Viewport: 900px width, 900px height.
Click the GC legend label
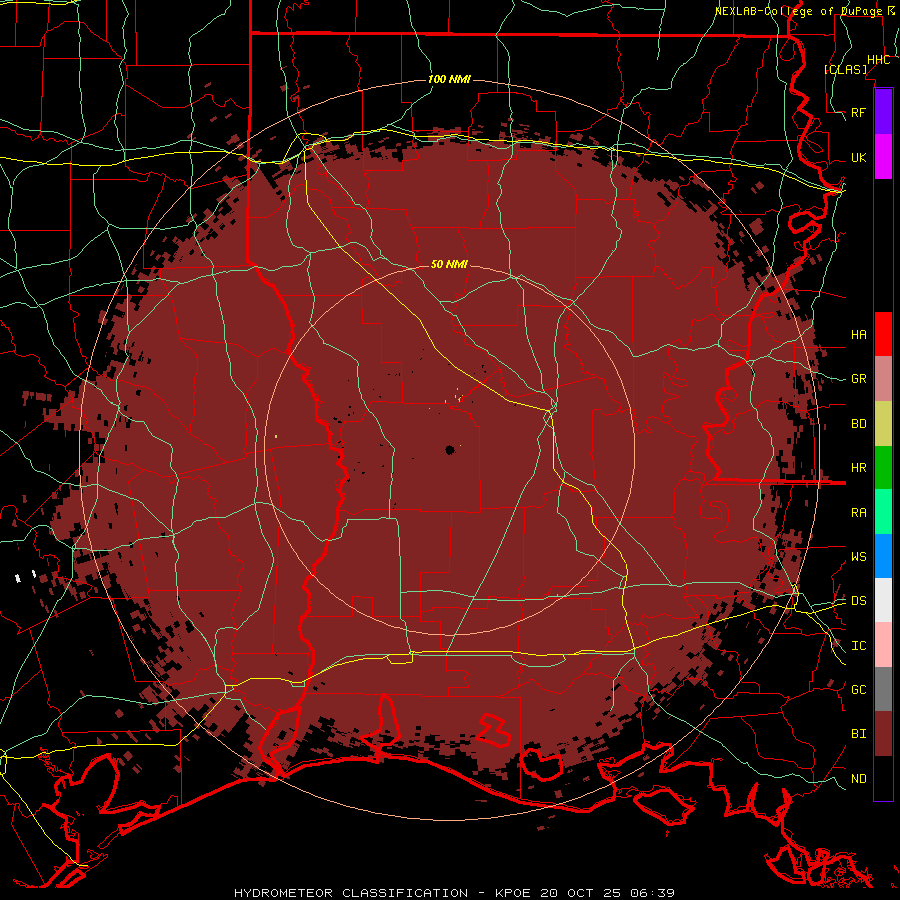point(858,690)
